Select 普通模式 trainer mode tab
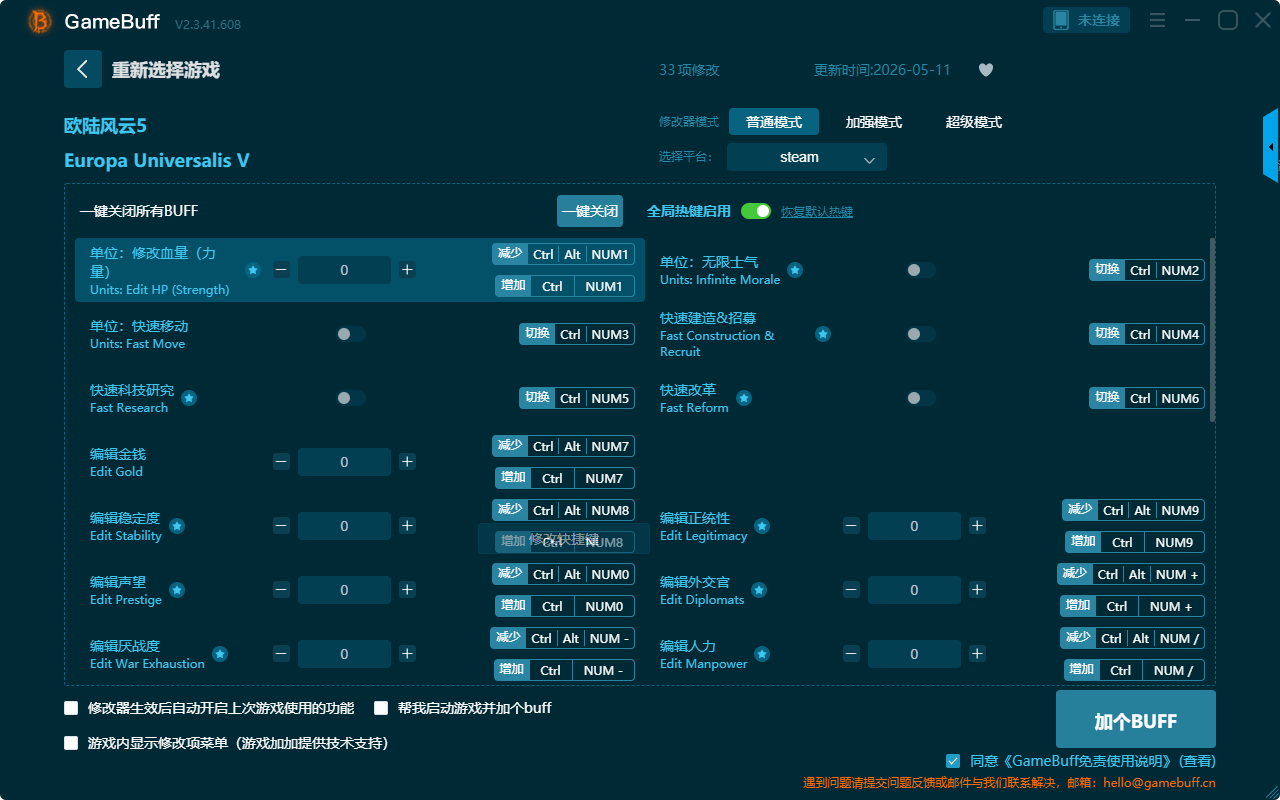This screenshot has width=1280, height=800. (774, 122)
